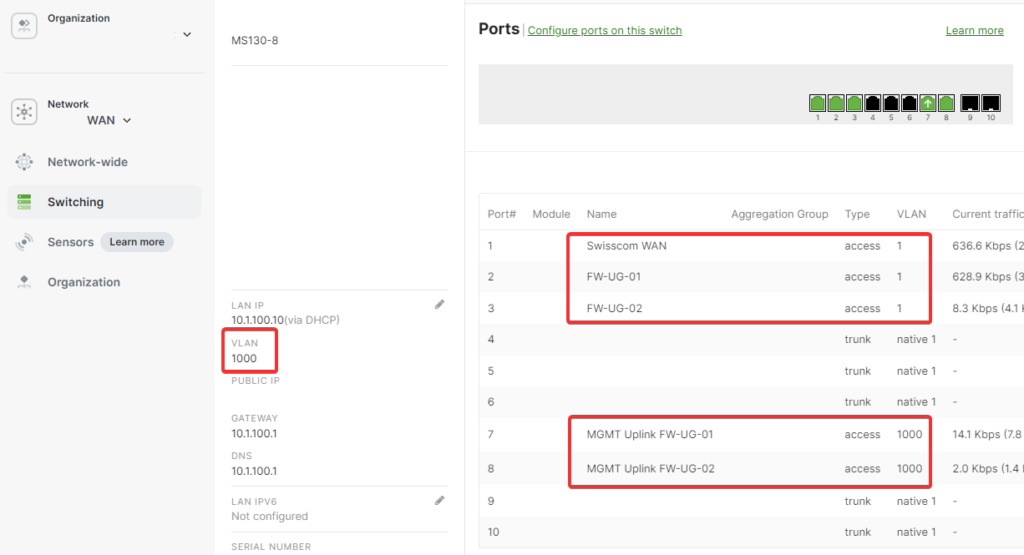Click Learn more link in Ports header

974,31
